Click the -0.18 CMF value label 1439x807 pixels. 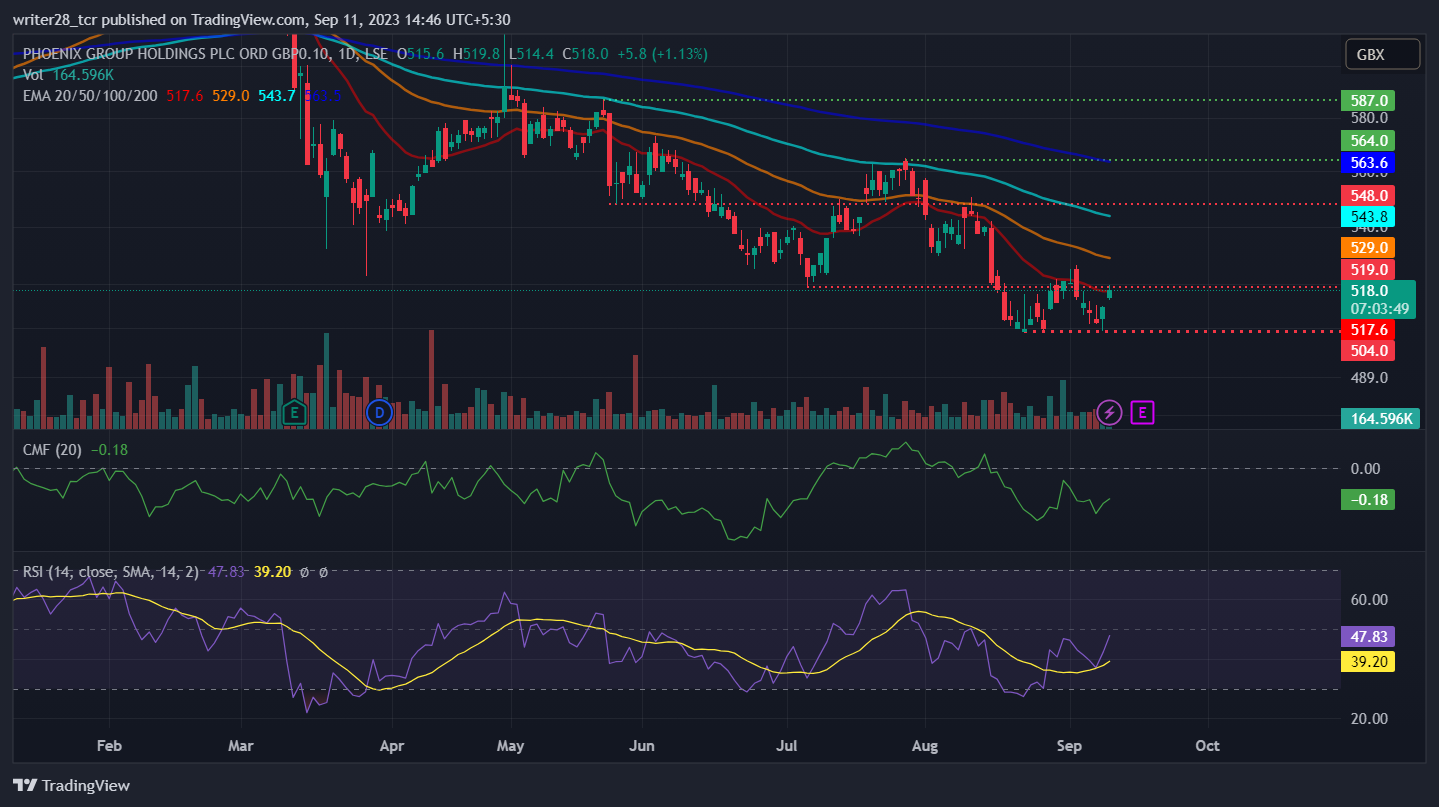tap(1368, 499)
